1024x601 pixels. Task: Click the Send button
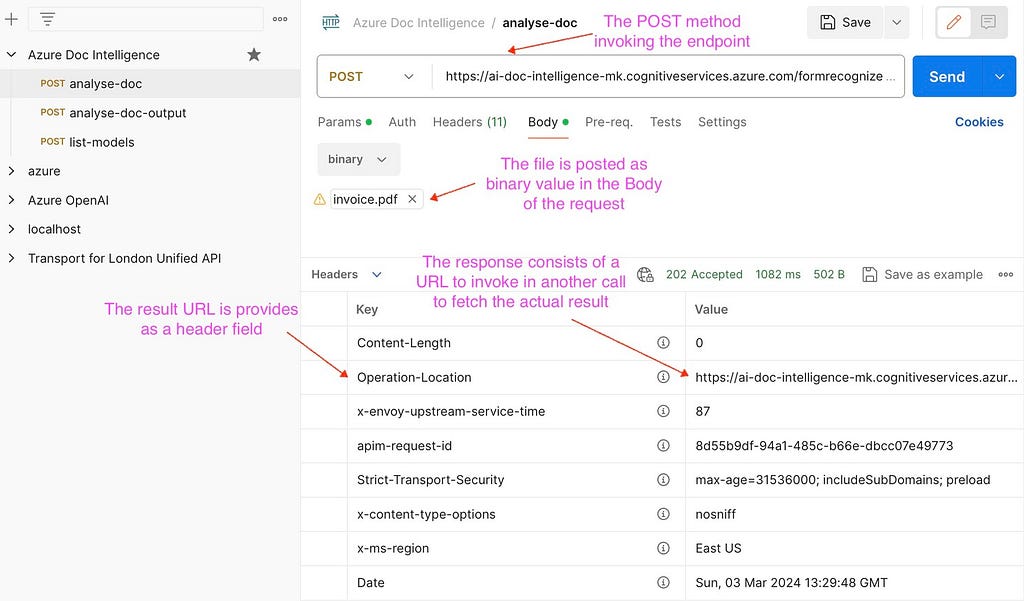coord(947,76)
